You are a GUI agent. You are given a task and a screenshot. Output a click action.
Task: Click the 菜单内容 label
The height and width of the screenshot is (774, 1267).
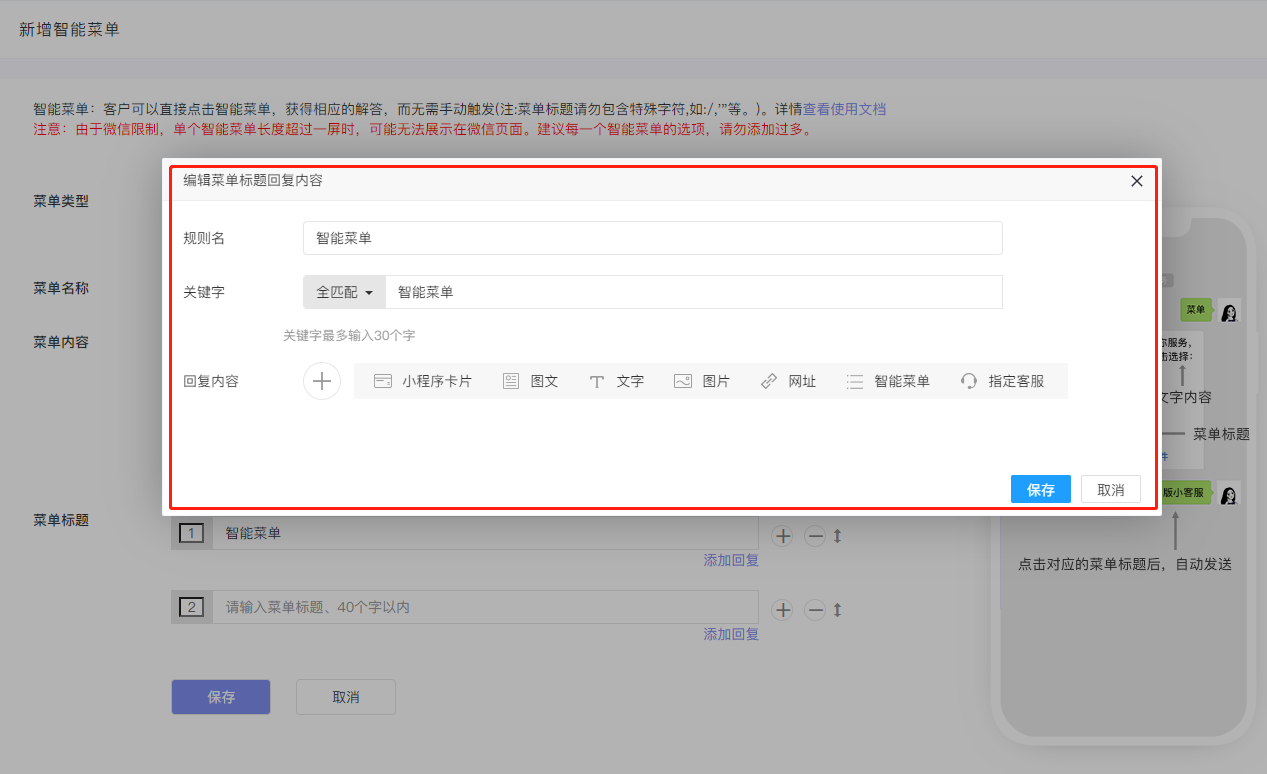click(x=61, y=342)
